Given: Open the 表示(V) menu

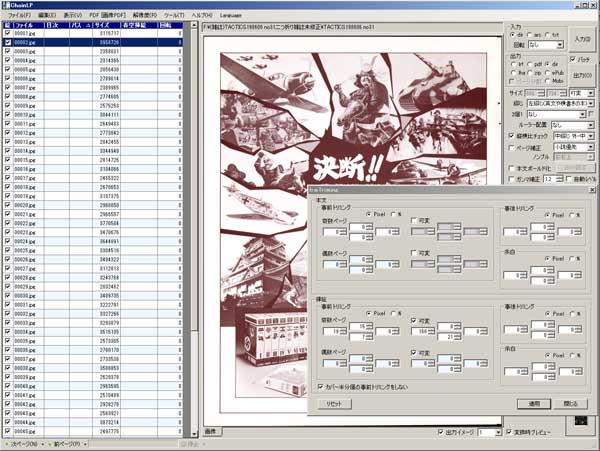Looking at the screenshot, I should click(72, 15).
